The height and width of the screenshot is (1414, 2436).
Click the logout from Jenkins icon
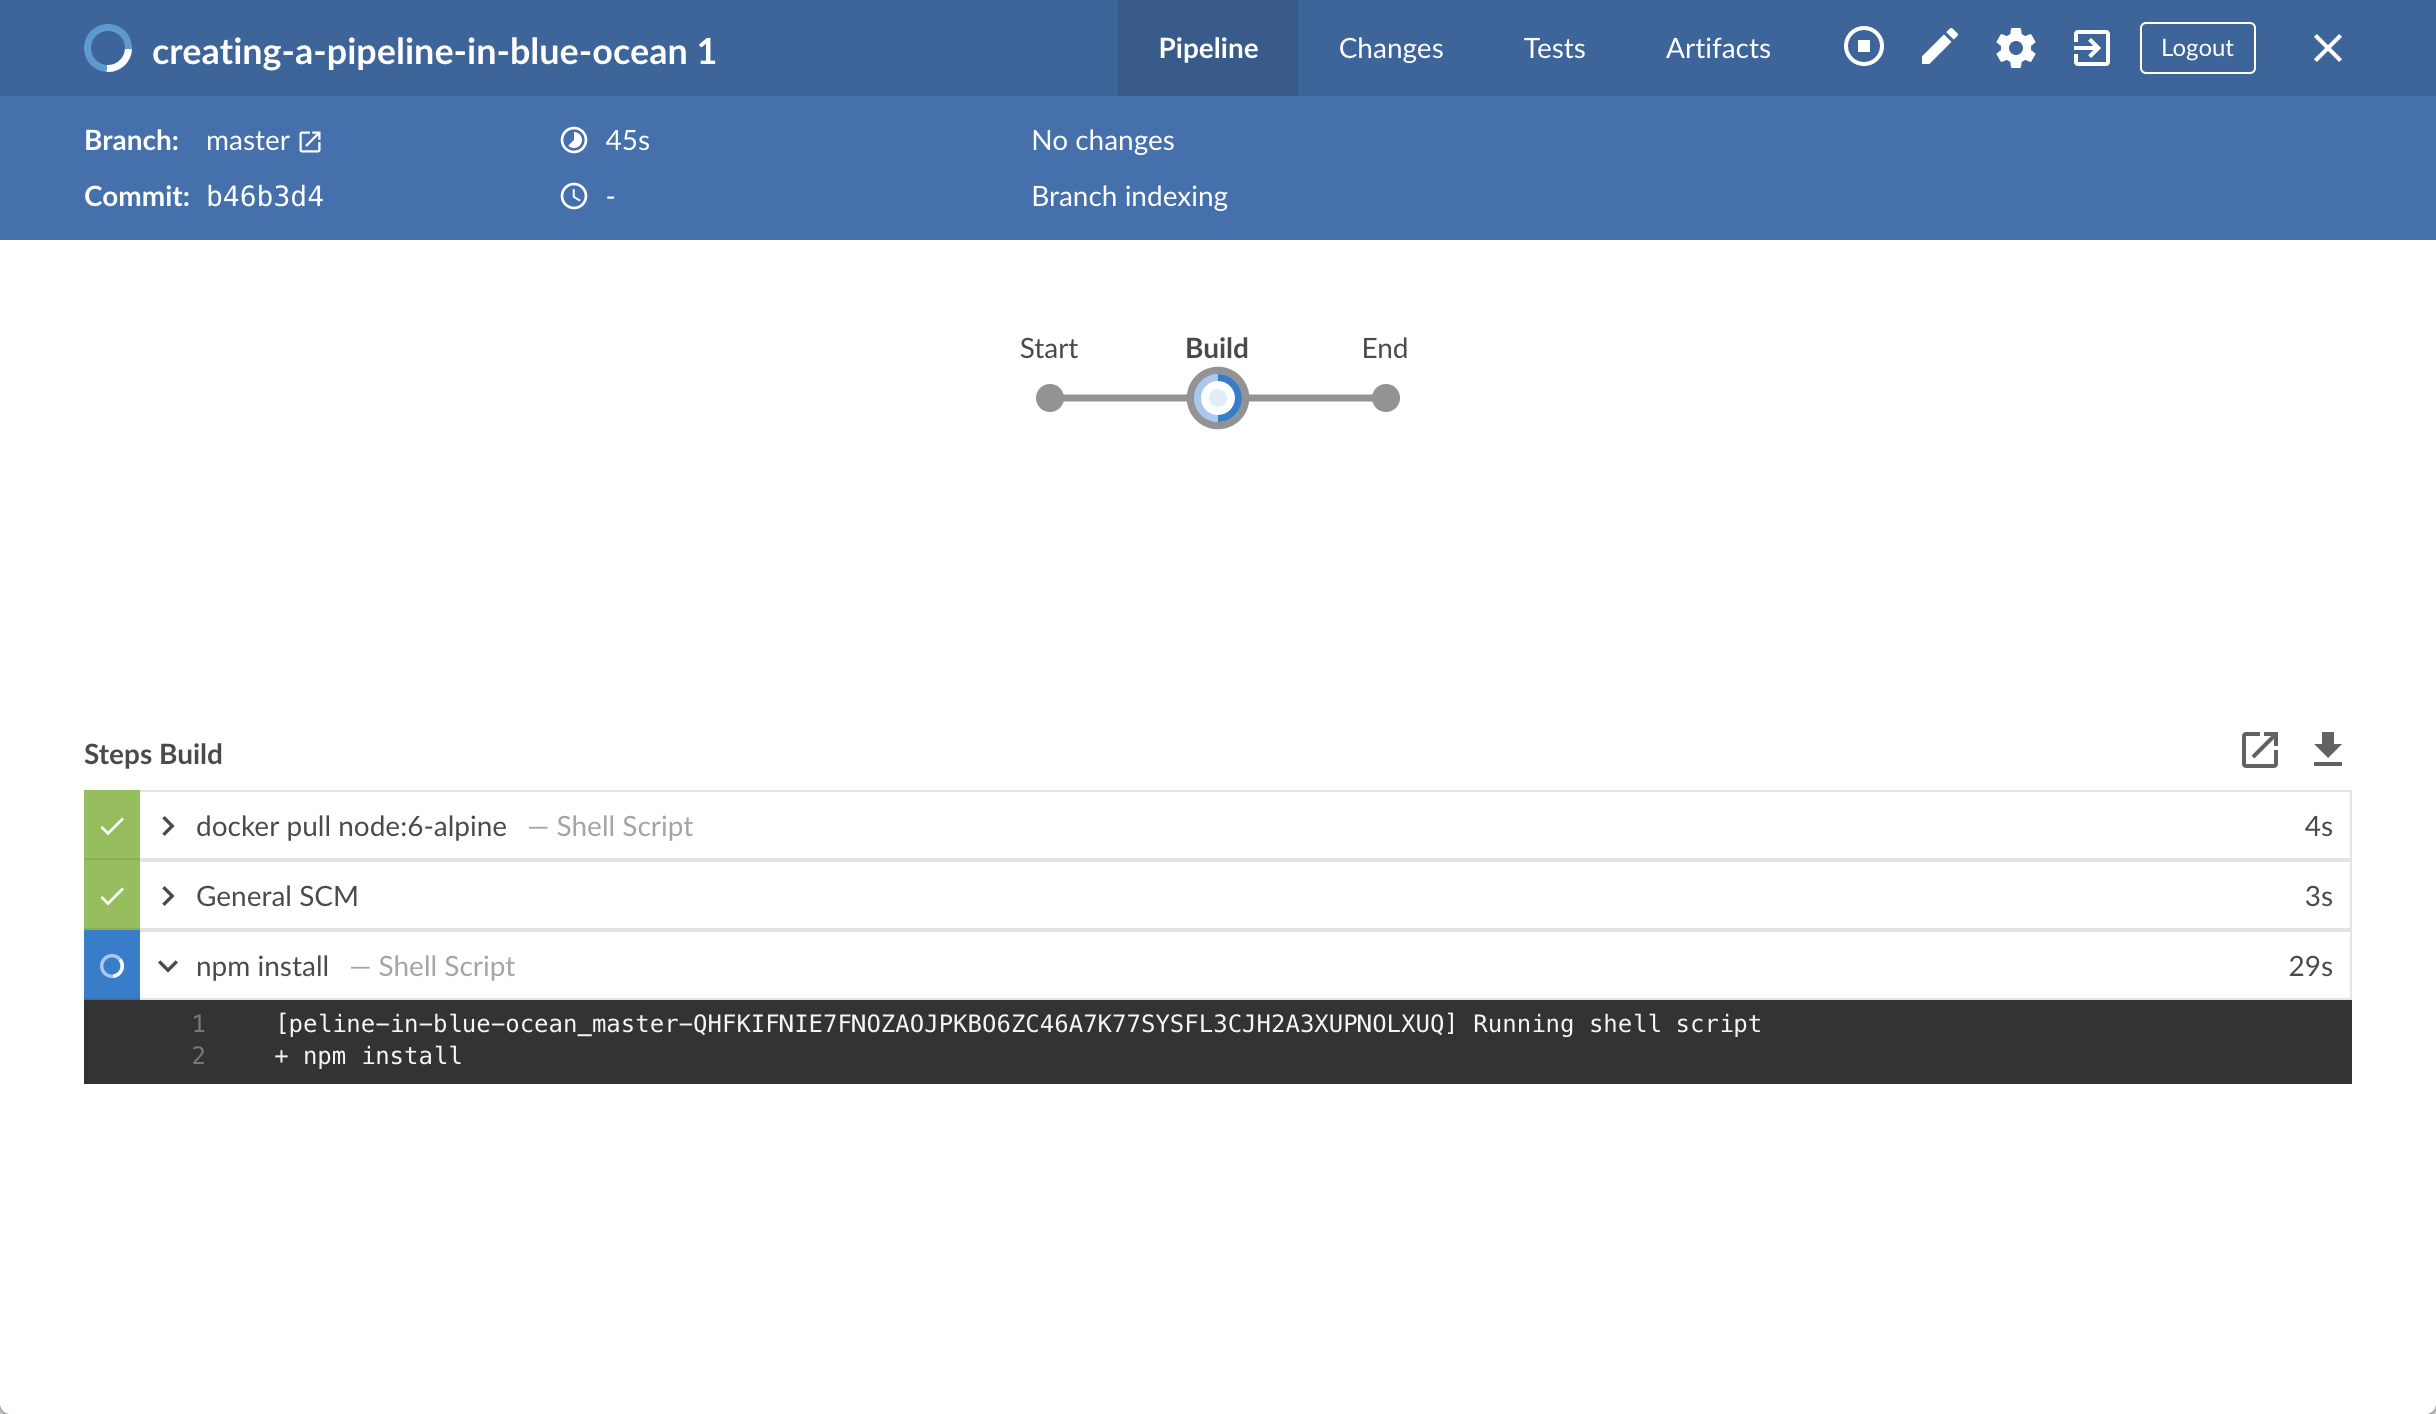(x=2089, y=47)
